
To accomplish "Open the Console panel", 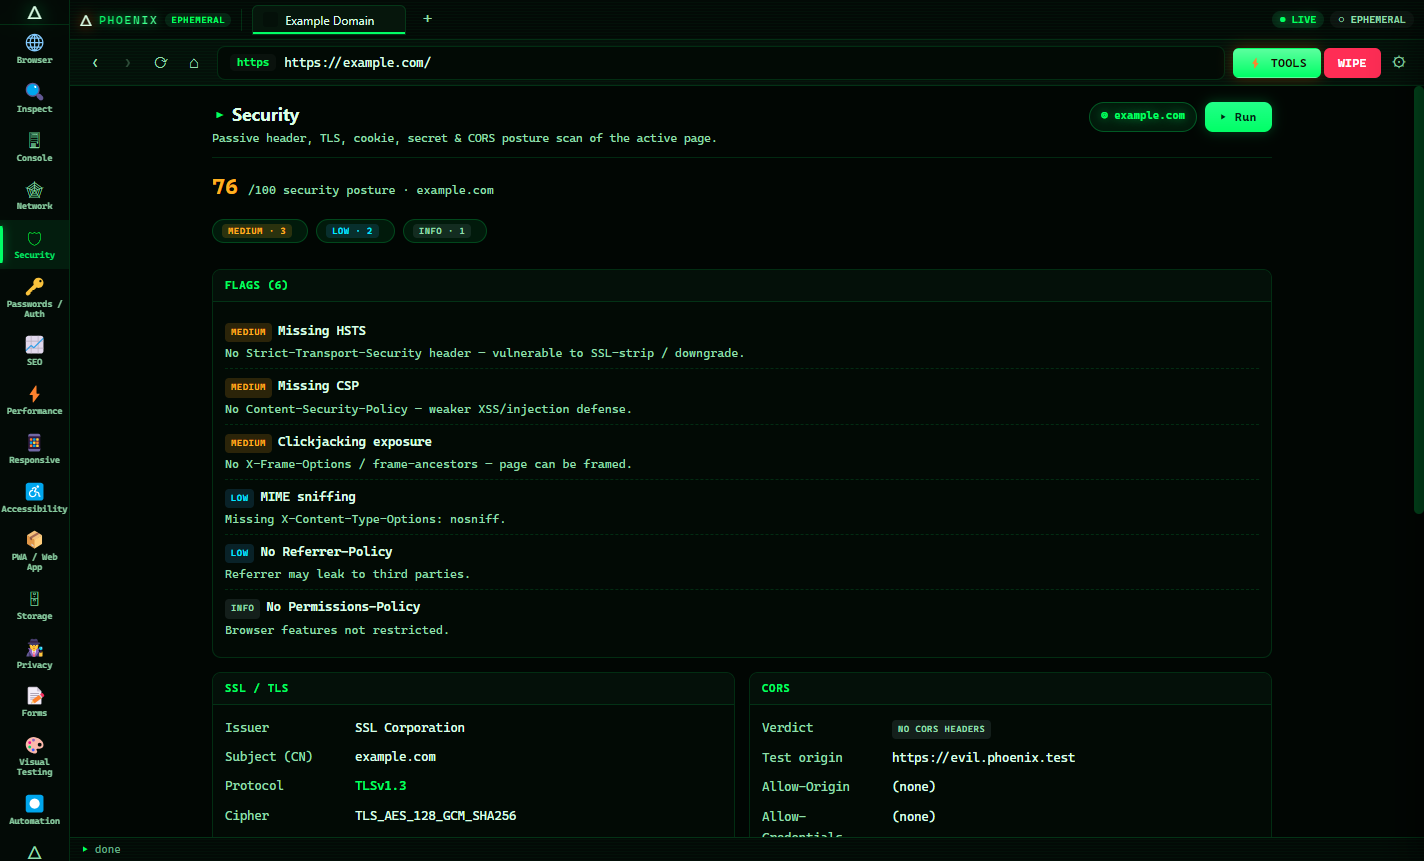I will coord(34,147).
